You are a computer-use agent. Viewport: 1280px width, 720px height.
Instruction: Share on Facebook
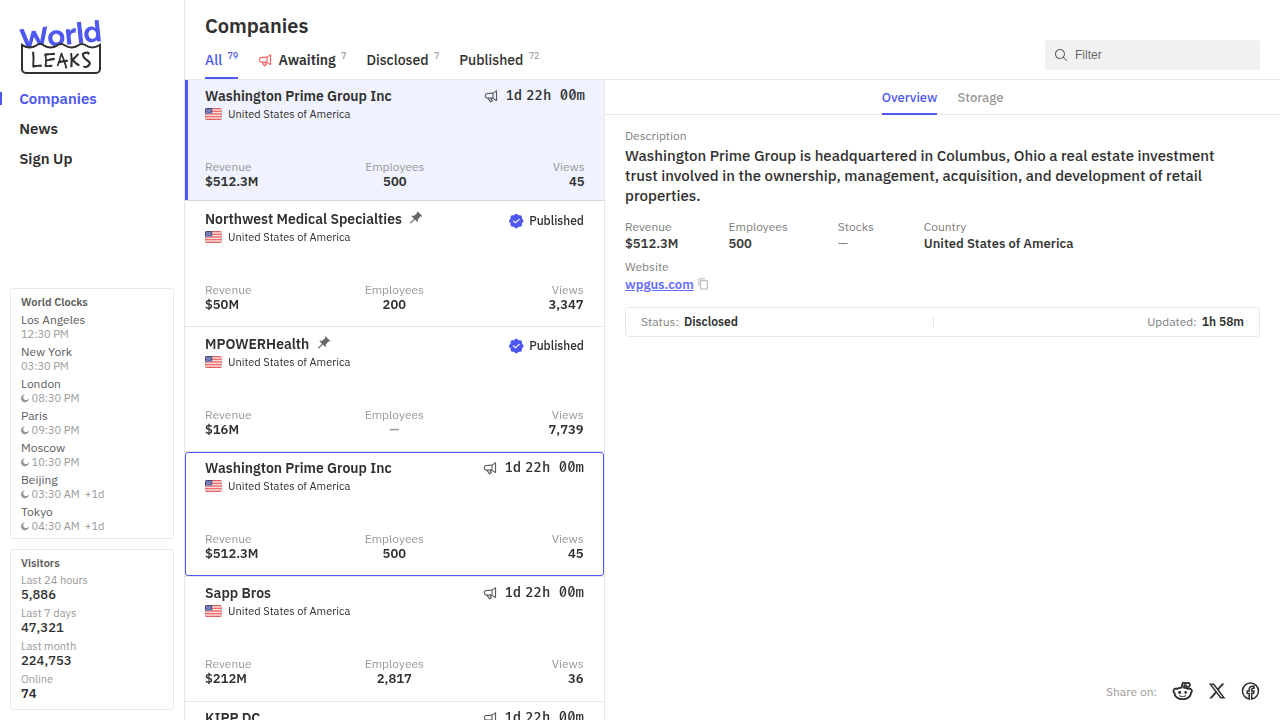click(x=1250, y=691)
